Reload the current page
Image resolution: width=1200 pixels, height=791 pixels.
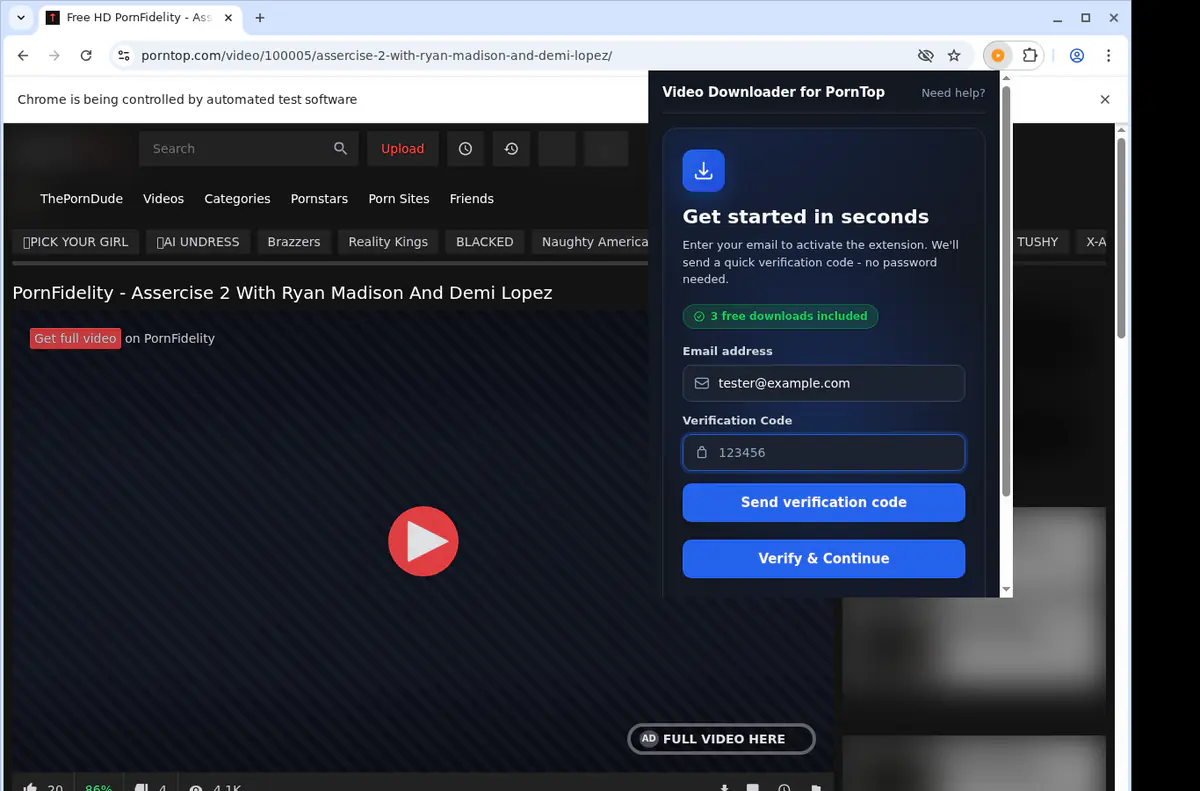86,56
